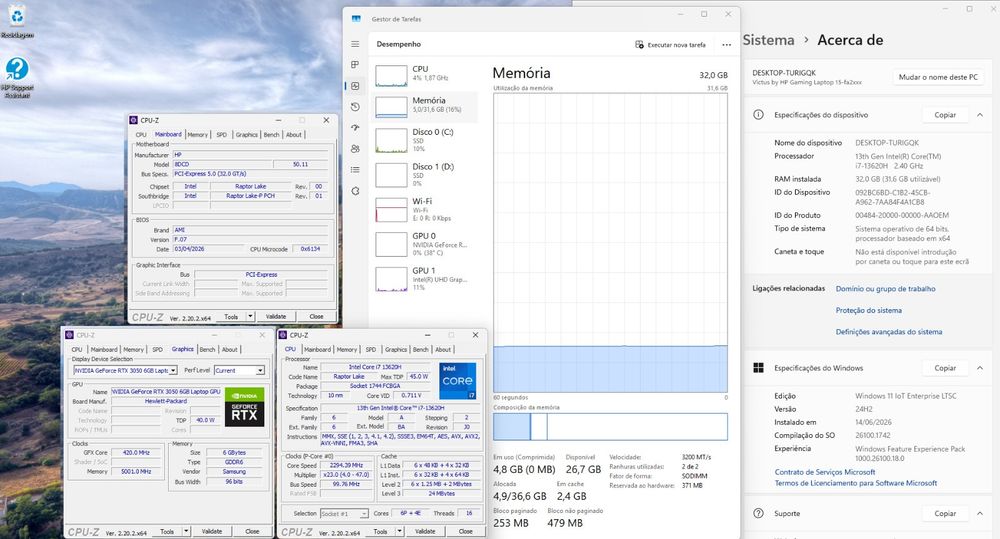Click Specification field 13th Gen Intel Core i7-13620H

(x=401, y=408)
